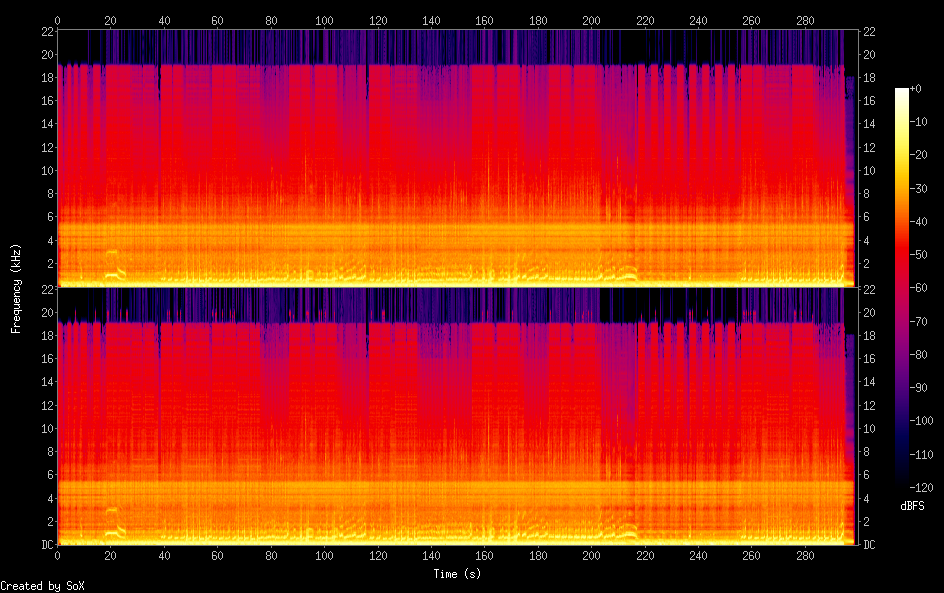The height and width of the screenshot is (593, 944).
Task: Click the 'dBFS' label under color scale
Action: pyautogui.click(x=912, y=506)
